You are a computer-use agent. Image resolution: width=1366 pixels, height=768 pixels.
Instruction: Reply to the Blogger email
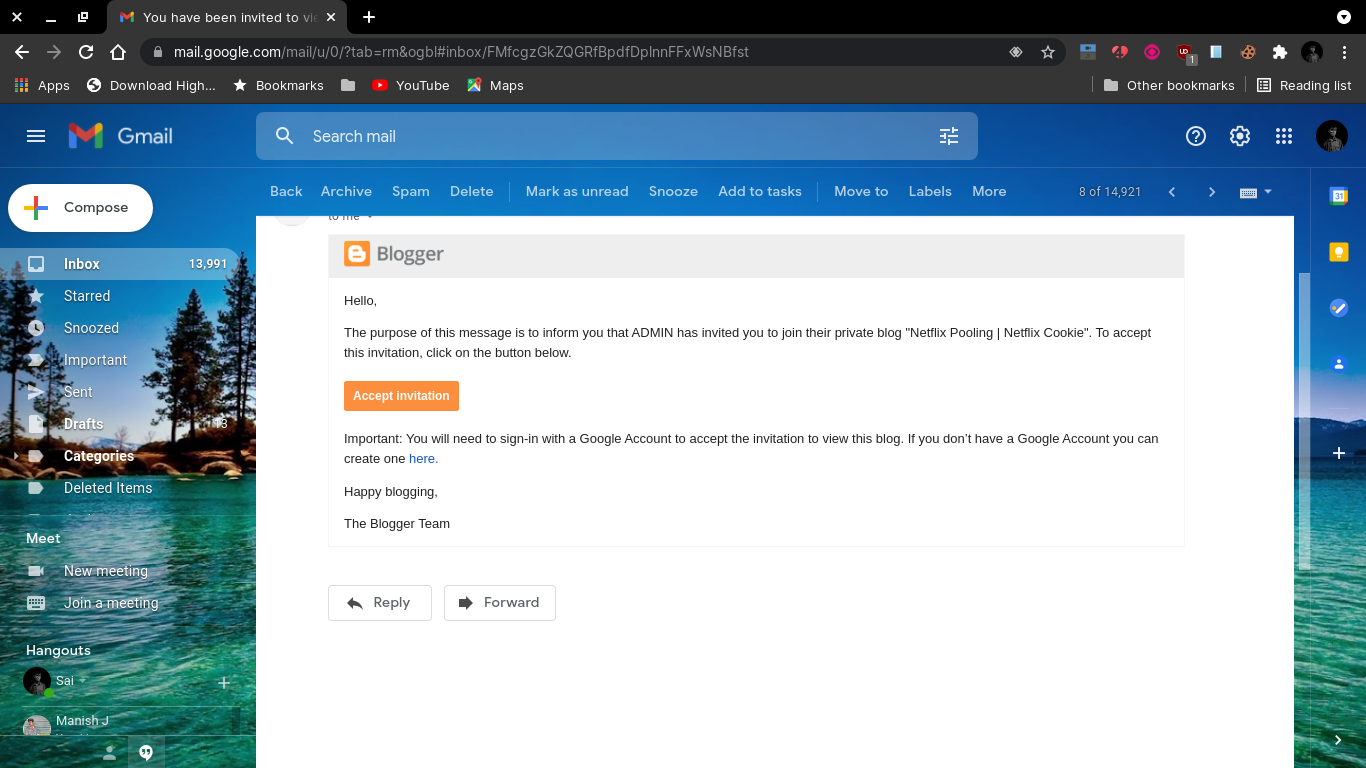click(x=380, y=603)
